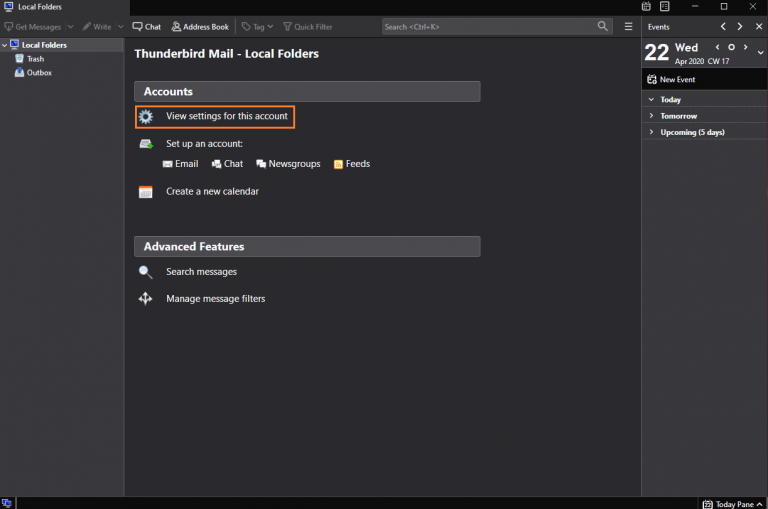Screen dimensions: 768x509
Task: Collapse the Local Folders tree
Action: click(x=5, y=45)
